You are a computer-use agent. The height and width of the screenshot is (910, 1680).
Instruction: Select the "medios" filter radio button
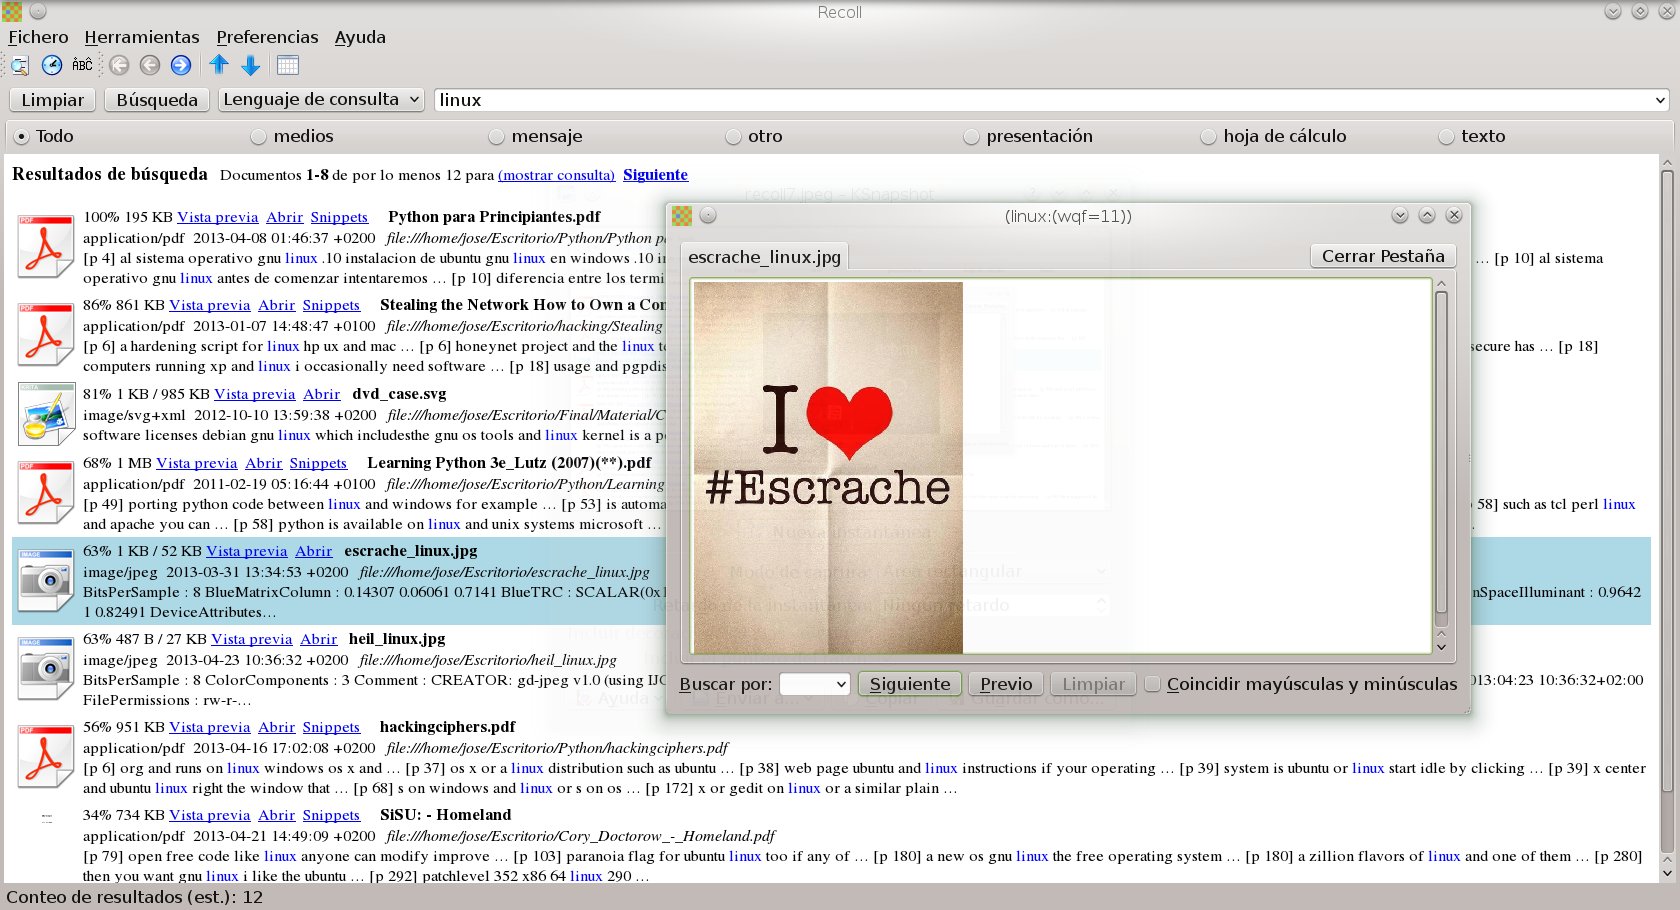click(x=259, y=136)
